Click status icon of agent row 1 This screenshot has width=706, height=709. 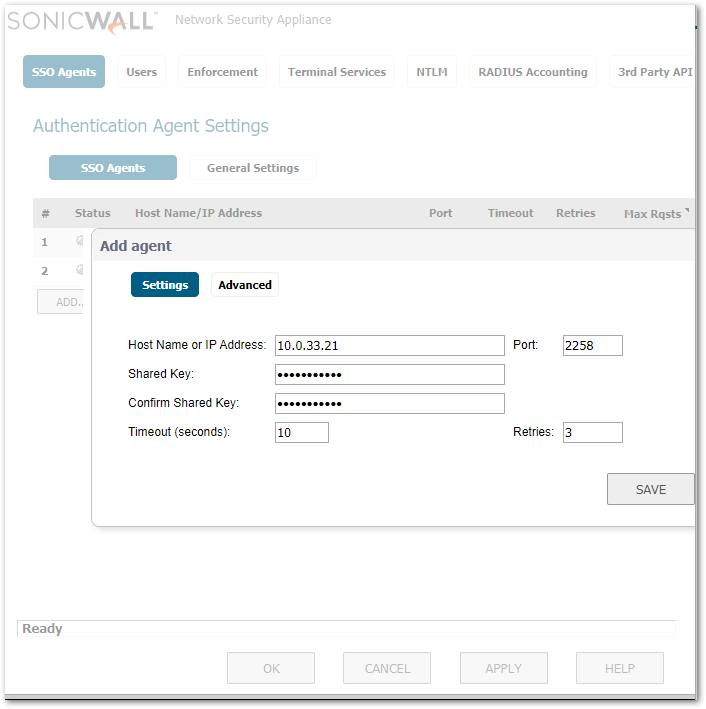(x=80, y=241)
